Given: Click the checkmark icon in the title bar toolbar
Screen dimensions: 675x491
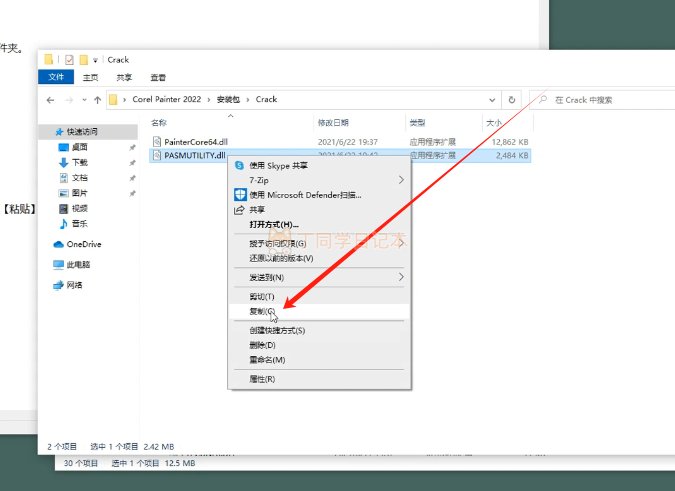Looking at the screenshot, I should (69, 60).
